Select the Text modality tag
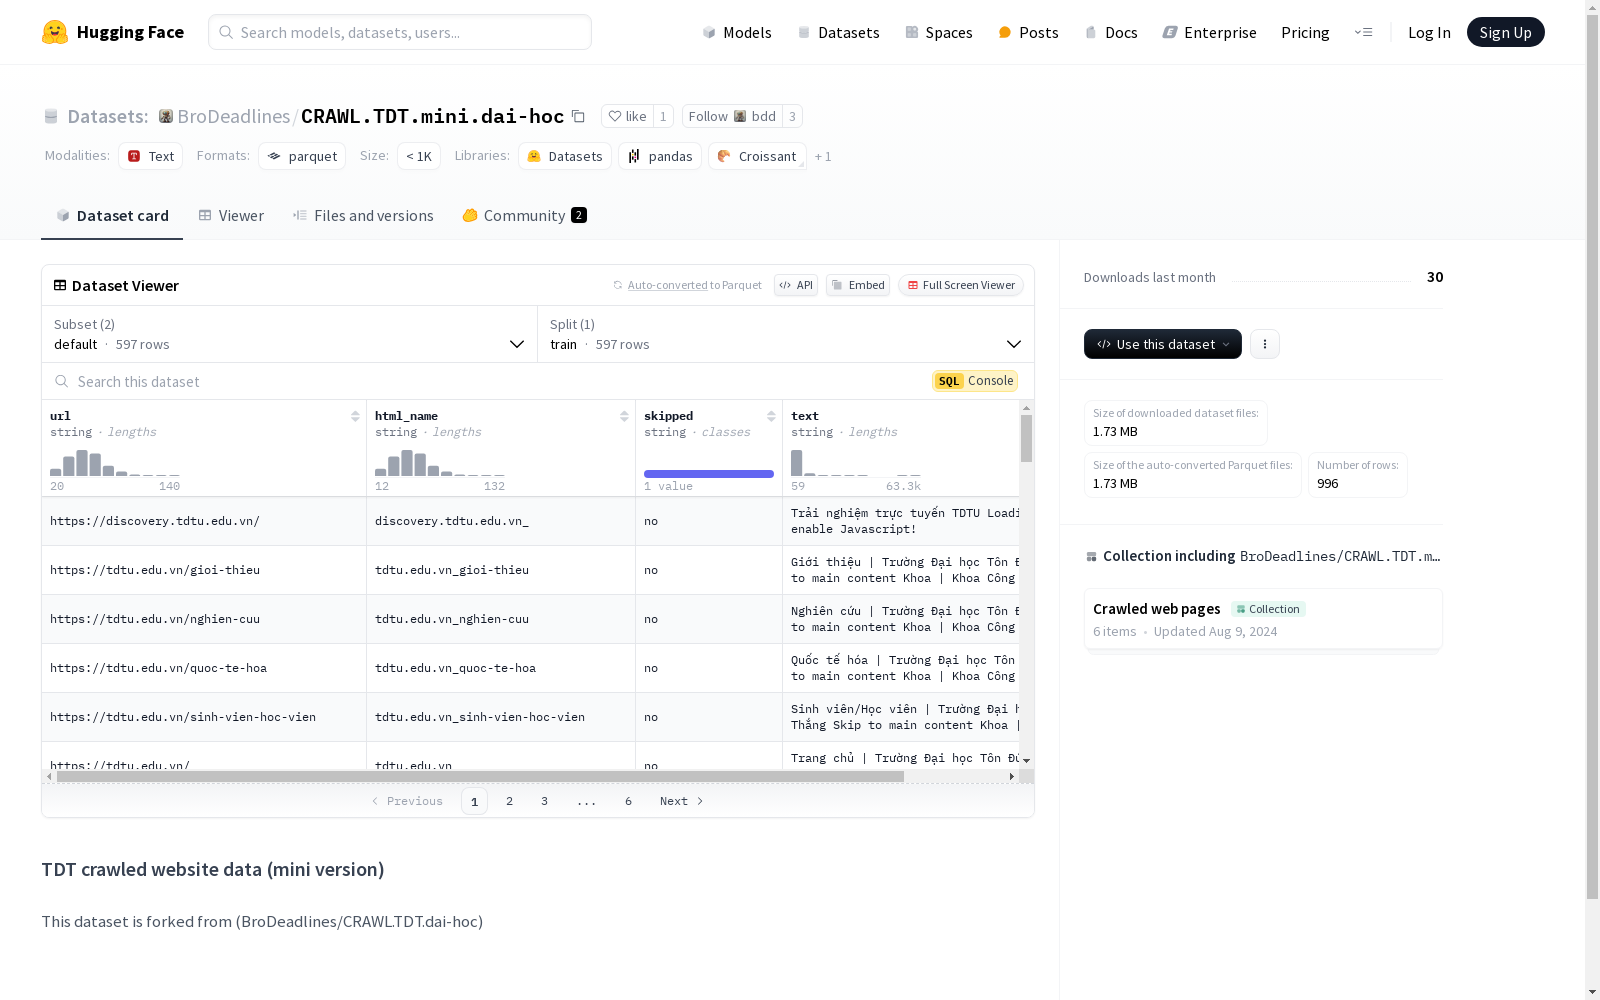Image resolution: width=1600 pixels, height=1000 pixels. point(151,156)
